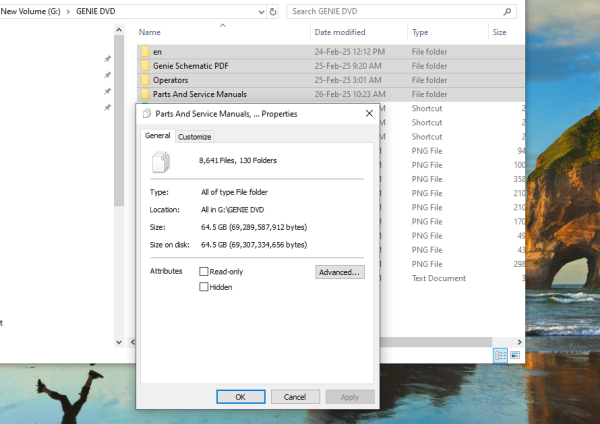The width and height of the screenshot is (600, 424).
Task: Click the fourth pin icon in Quick access
Action: tap(108, 108)
